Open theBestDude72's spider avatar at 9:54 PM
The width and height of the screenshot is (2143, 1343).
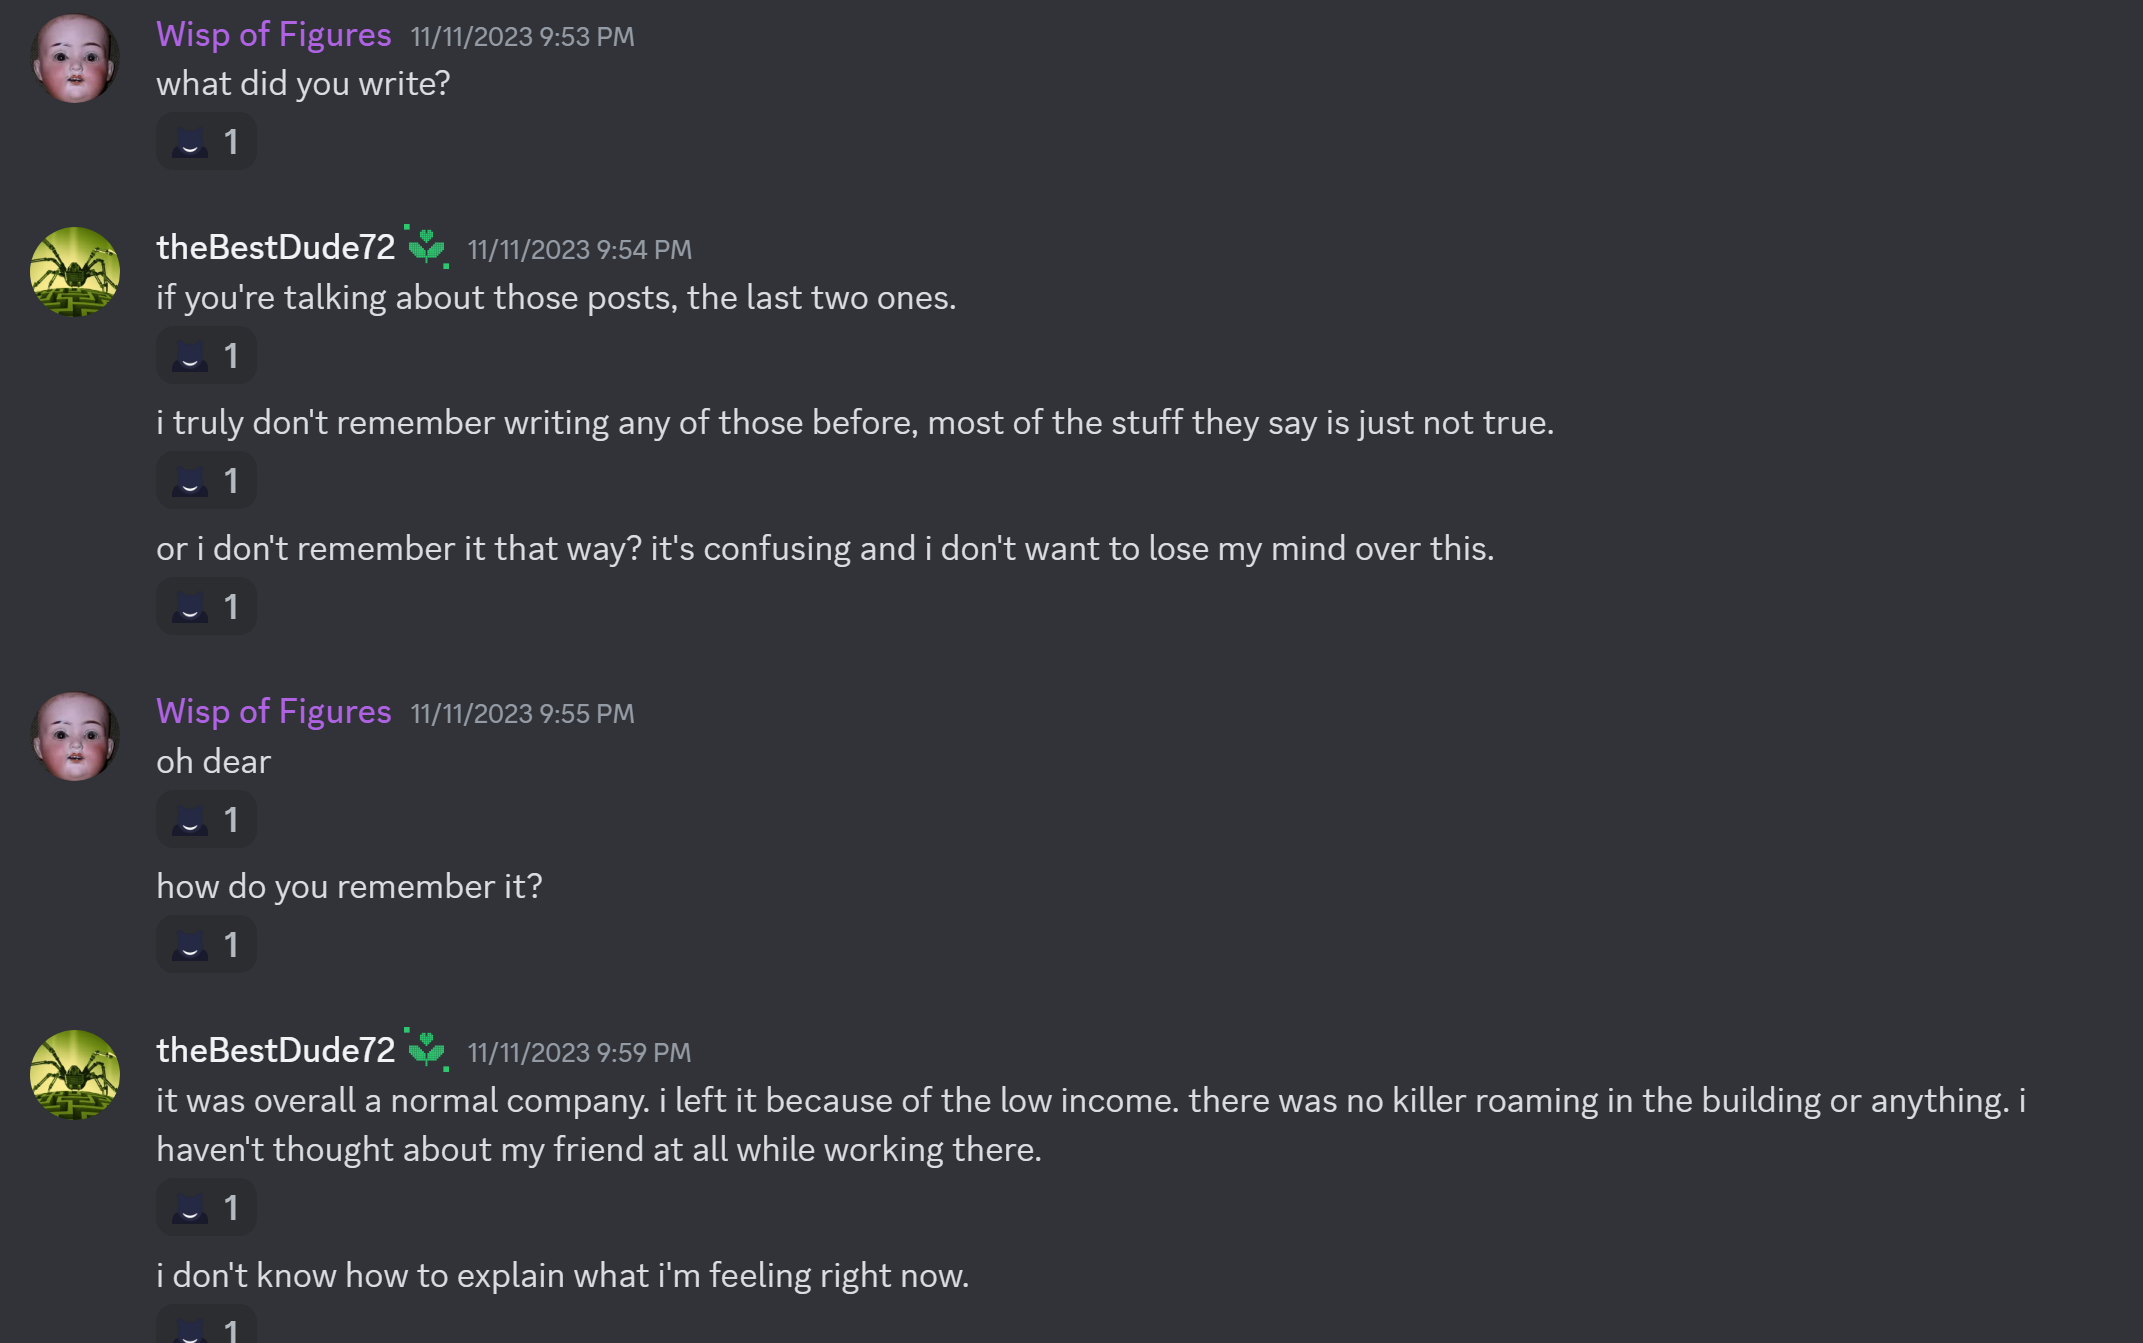click(75, 272)
